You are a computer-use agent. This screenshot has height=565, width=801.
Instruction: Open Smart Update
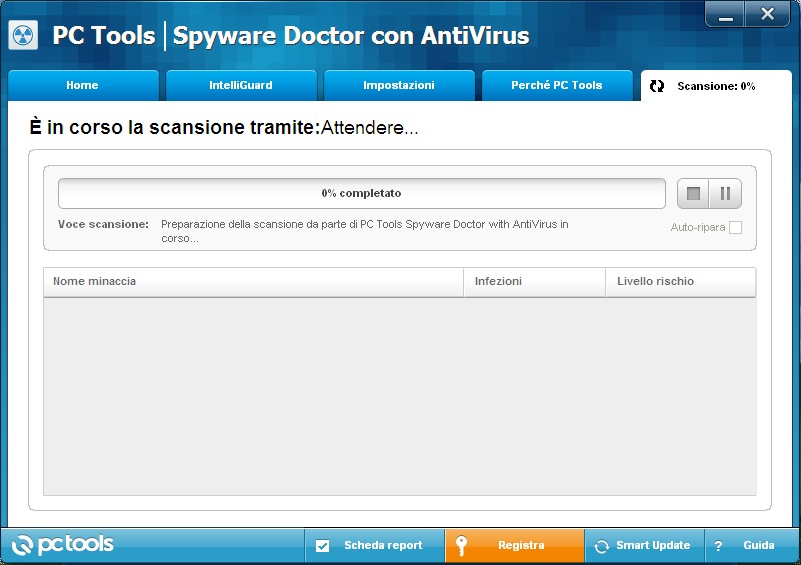tap(652, 546)
